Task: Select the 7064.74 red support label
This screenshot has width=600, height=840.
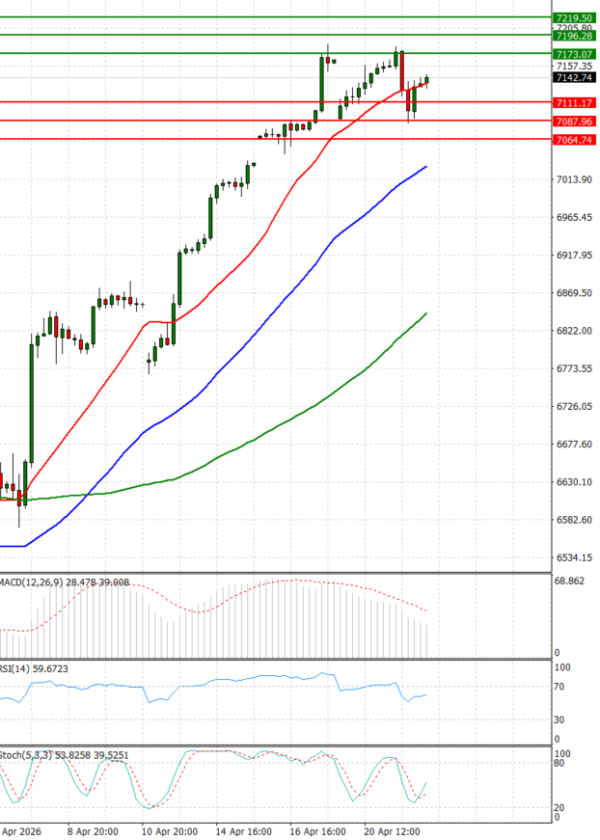Action: [574, 141]
